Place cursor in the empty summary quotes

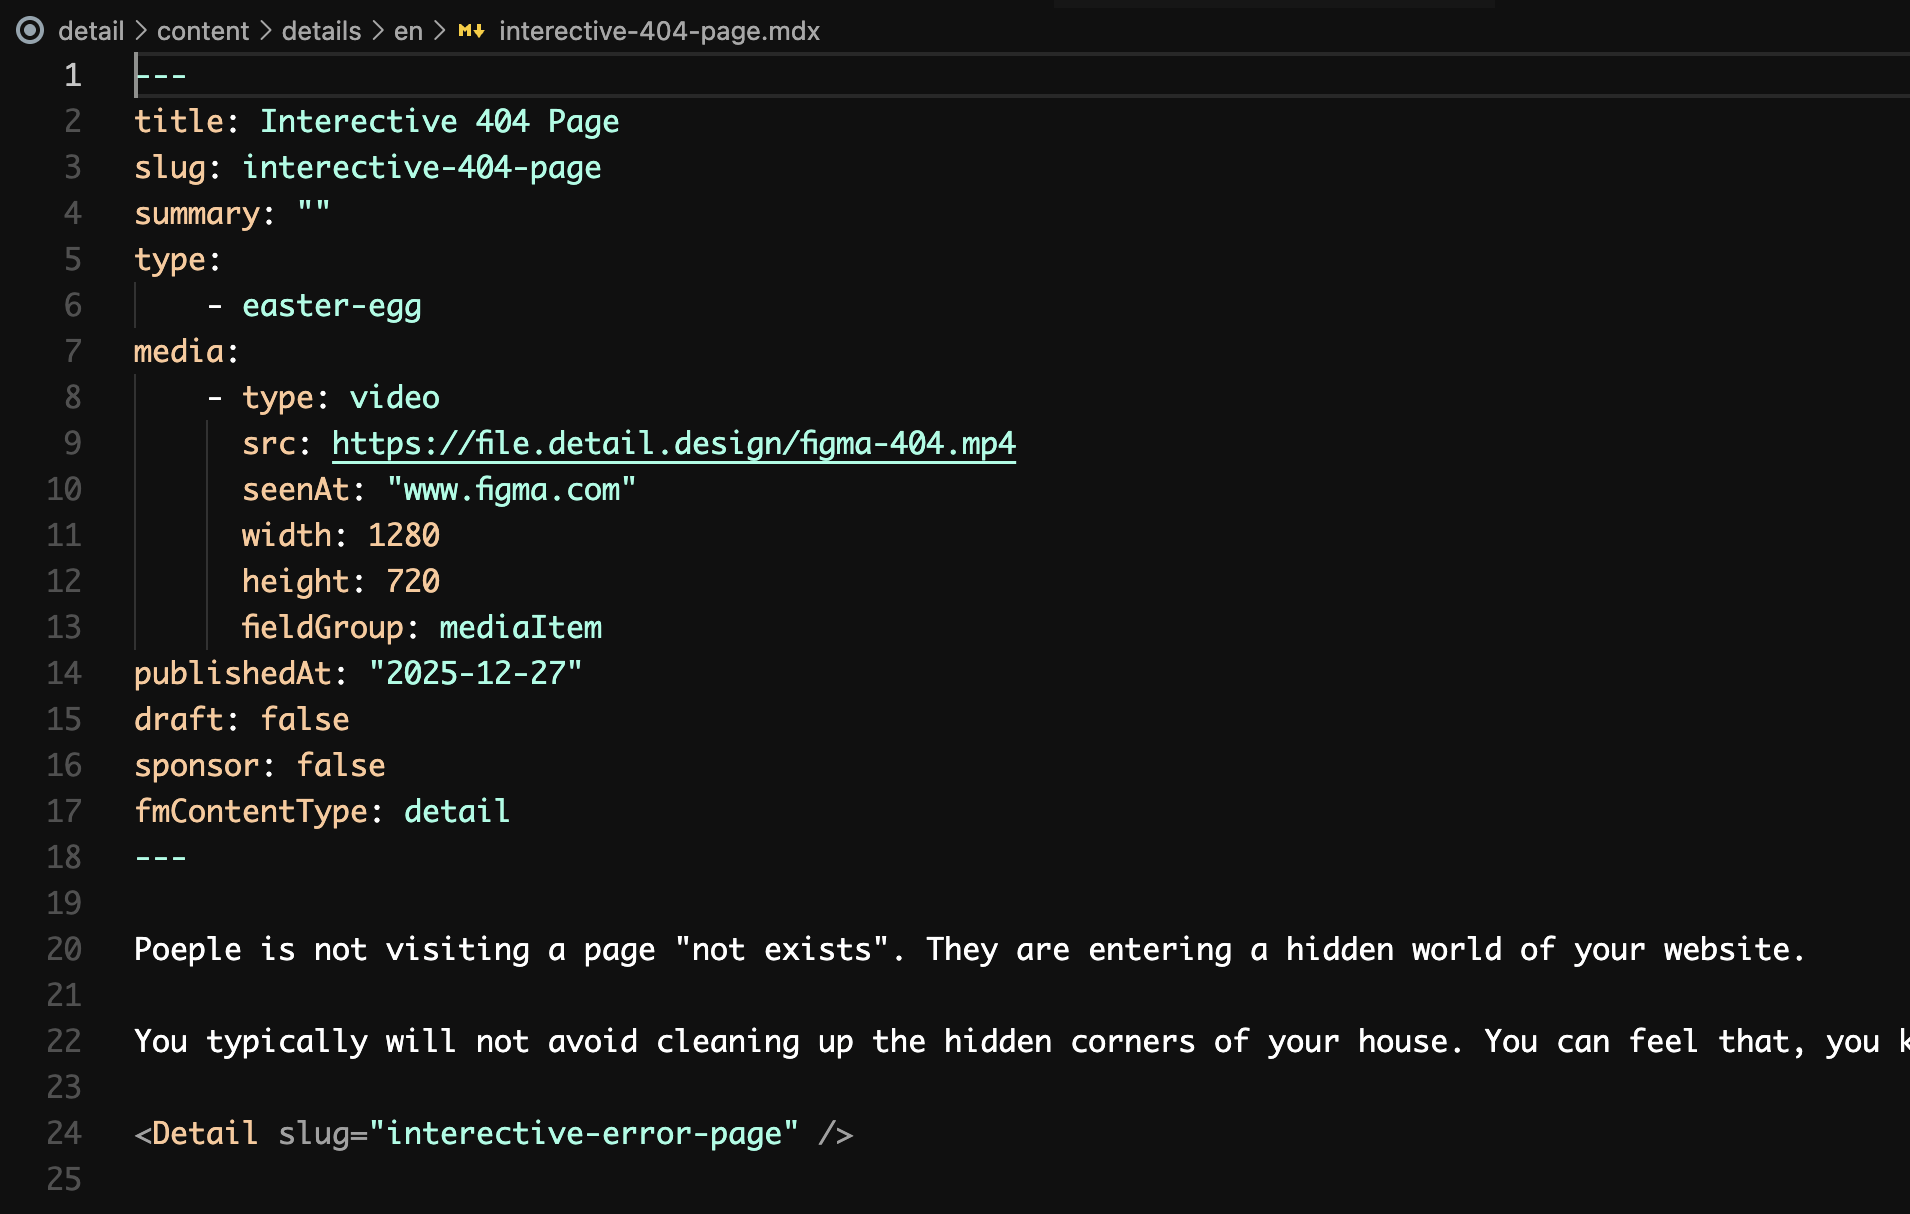coord(313,213)
